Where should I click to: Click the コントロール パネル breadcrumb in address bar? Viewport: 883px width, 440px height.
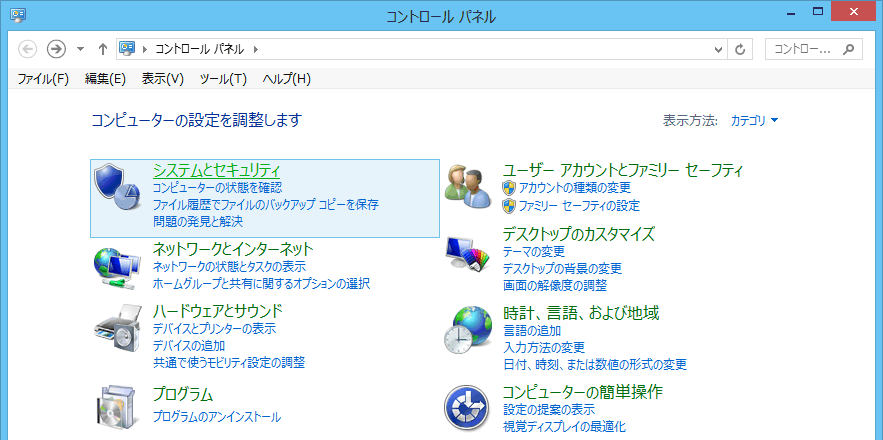click(x=199, y=50)
